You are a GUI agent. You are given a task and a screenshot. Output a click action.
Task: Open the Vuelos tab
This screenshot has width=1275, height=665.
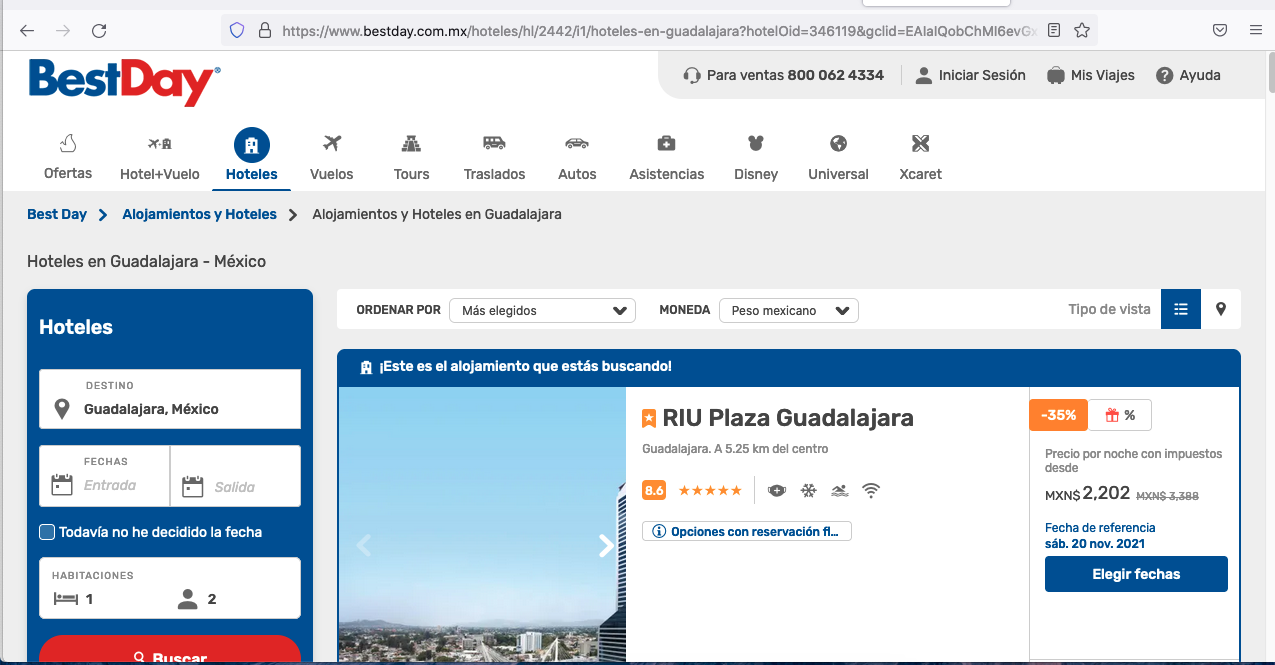(x=332, y=157)
